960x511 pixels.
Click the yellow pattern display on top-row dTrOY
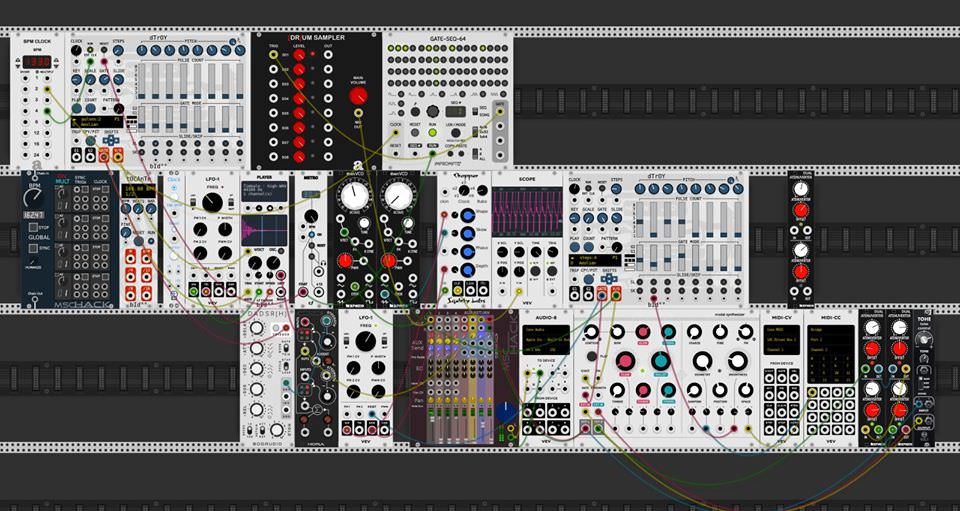[x=97, y=122]
